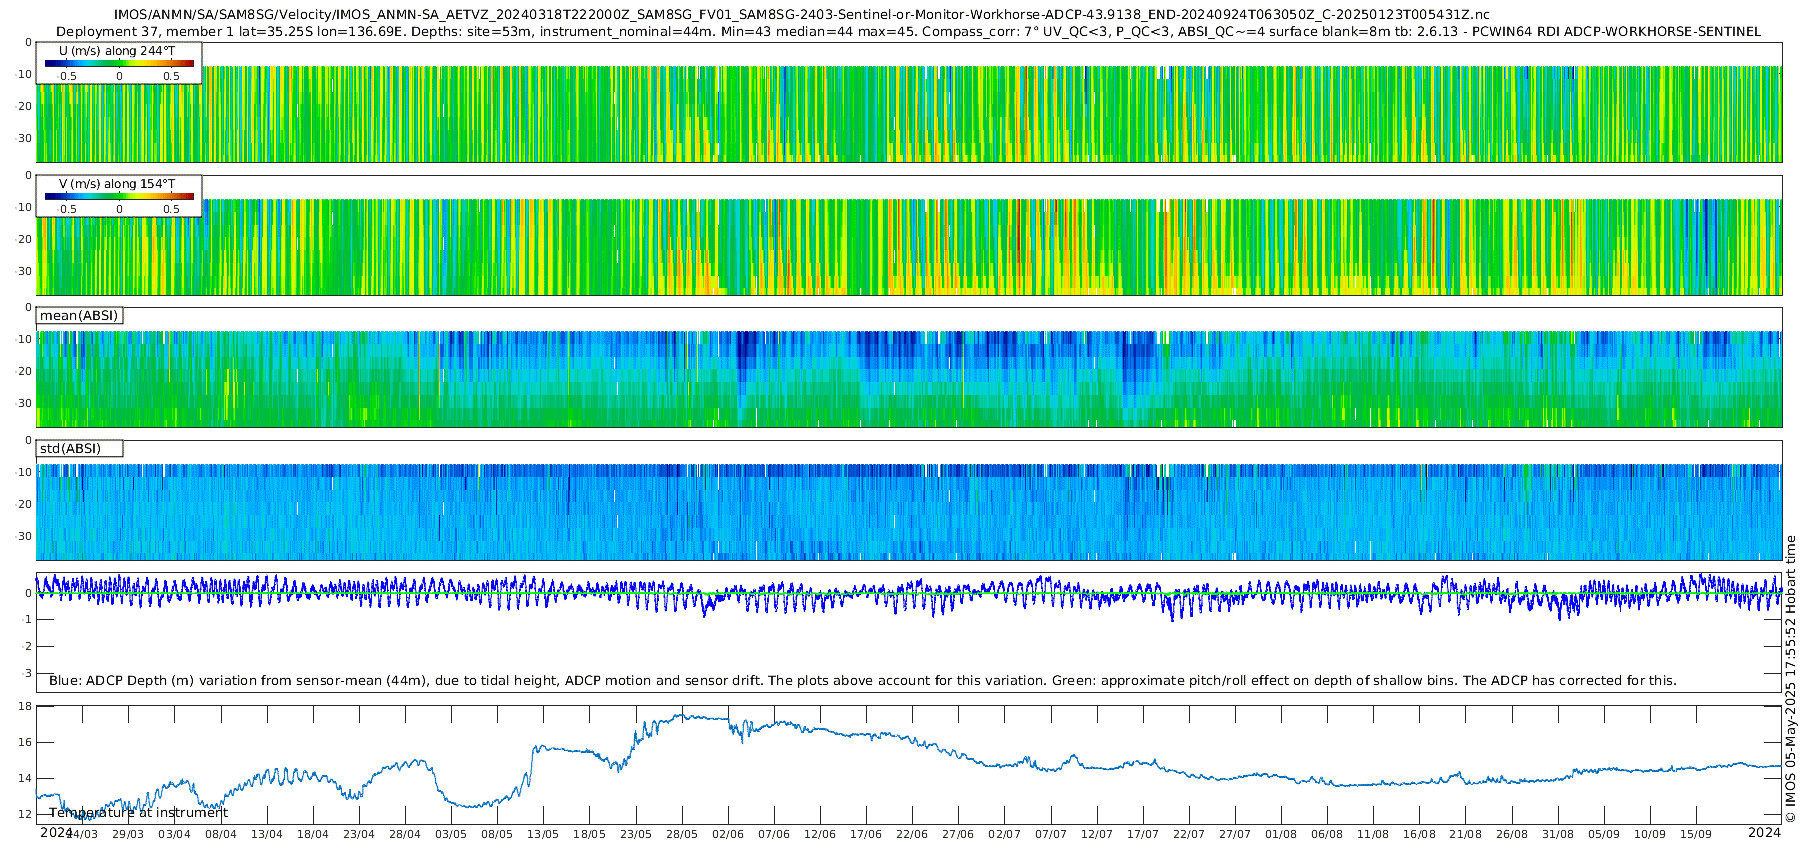
Task: Select the 02/06 date tick label
Action: [728, 834]
